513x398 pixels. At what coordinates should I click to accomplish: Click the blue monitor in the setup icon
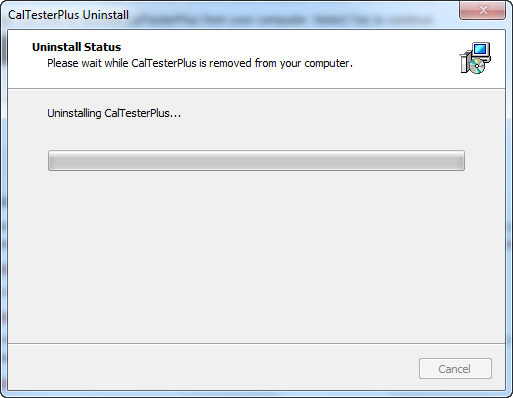coord(481,51)
